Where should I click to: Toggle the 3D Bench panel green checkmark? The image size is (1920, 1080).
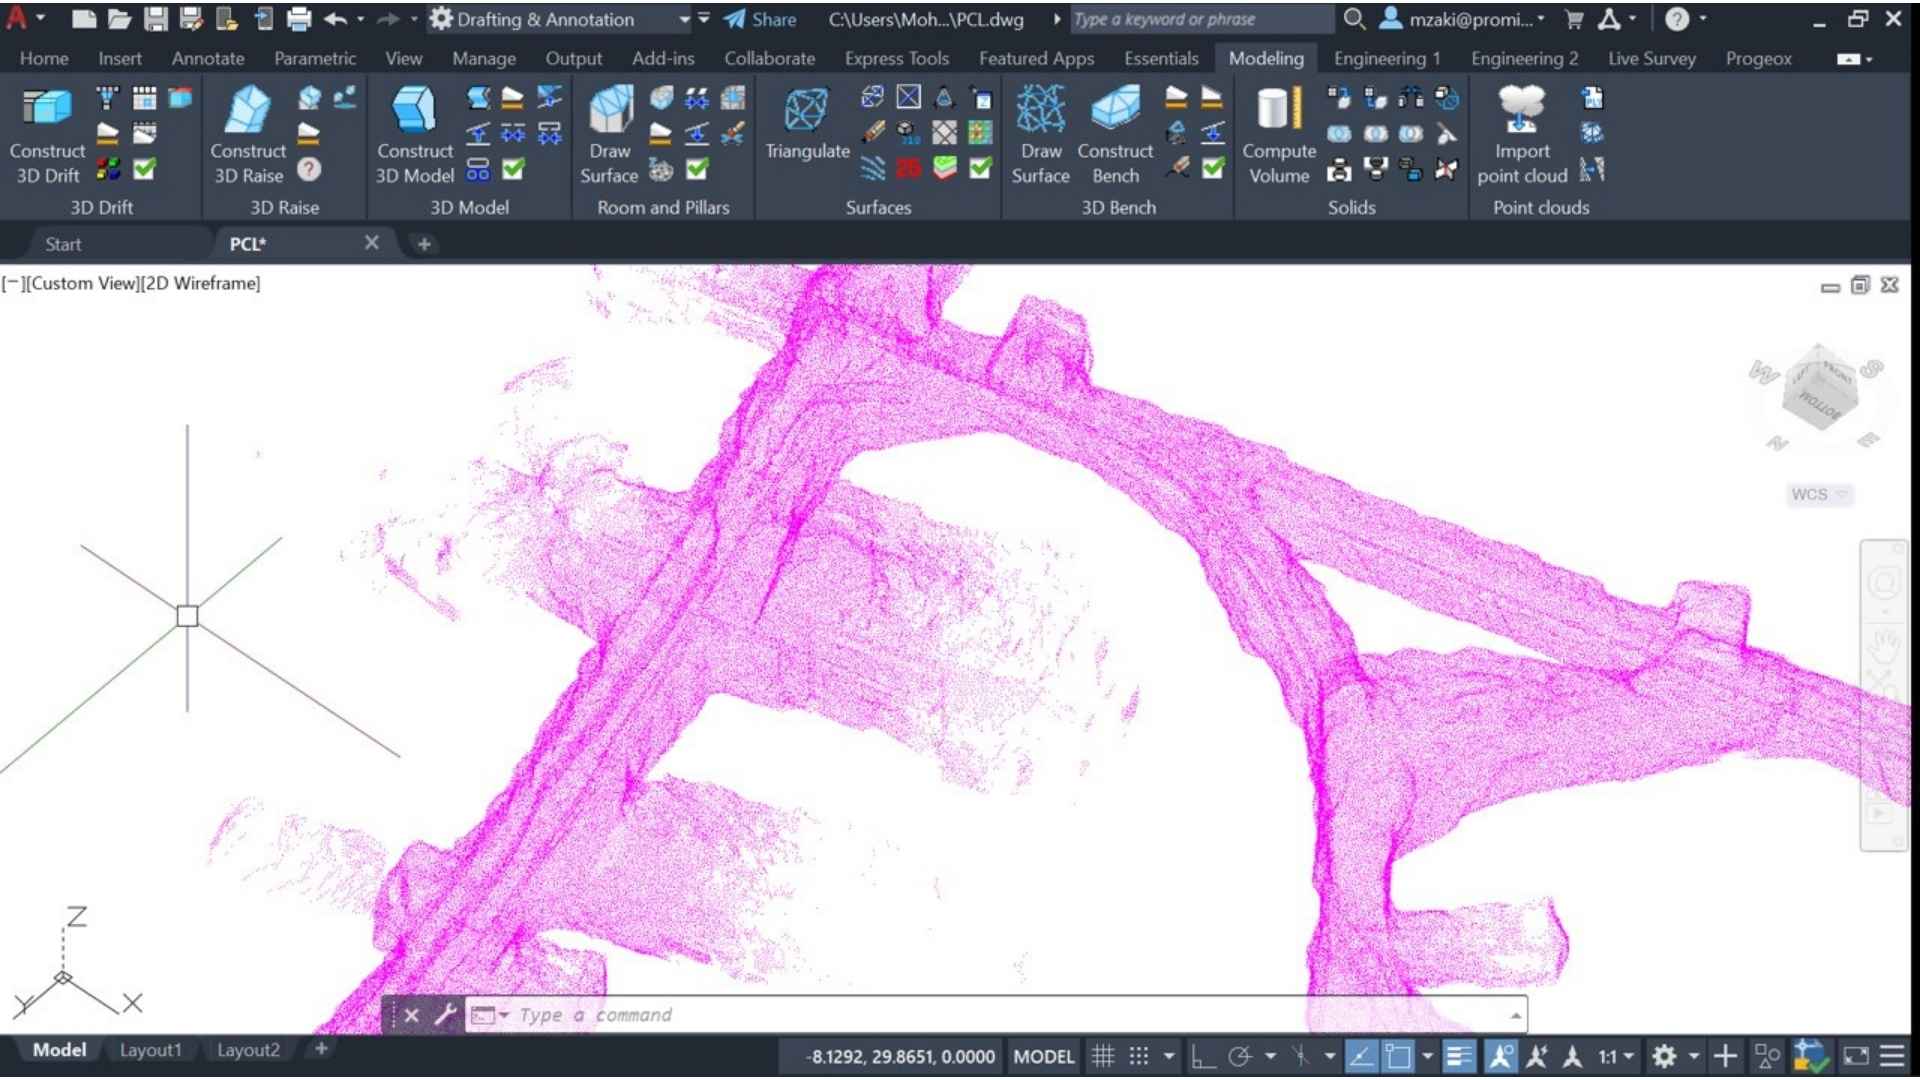(x=1213, y=168)
